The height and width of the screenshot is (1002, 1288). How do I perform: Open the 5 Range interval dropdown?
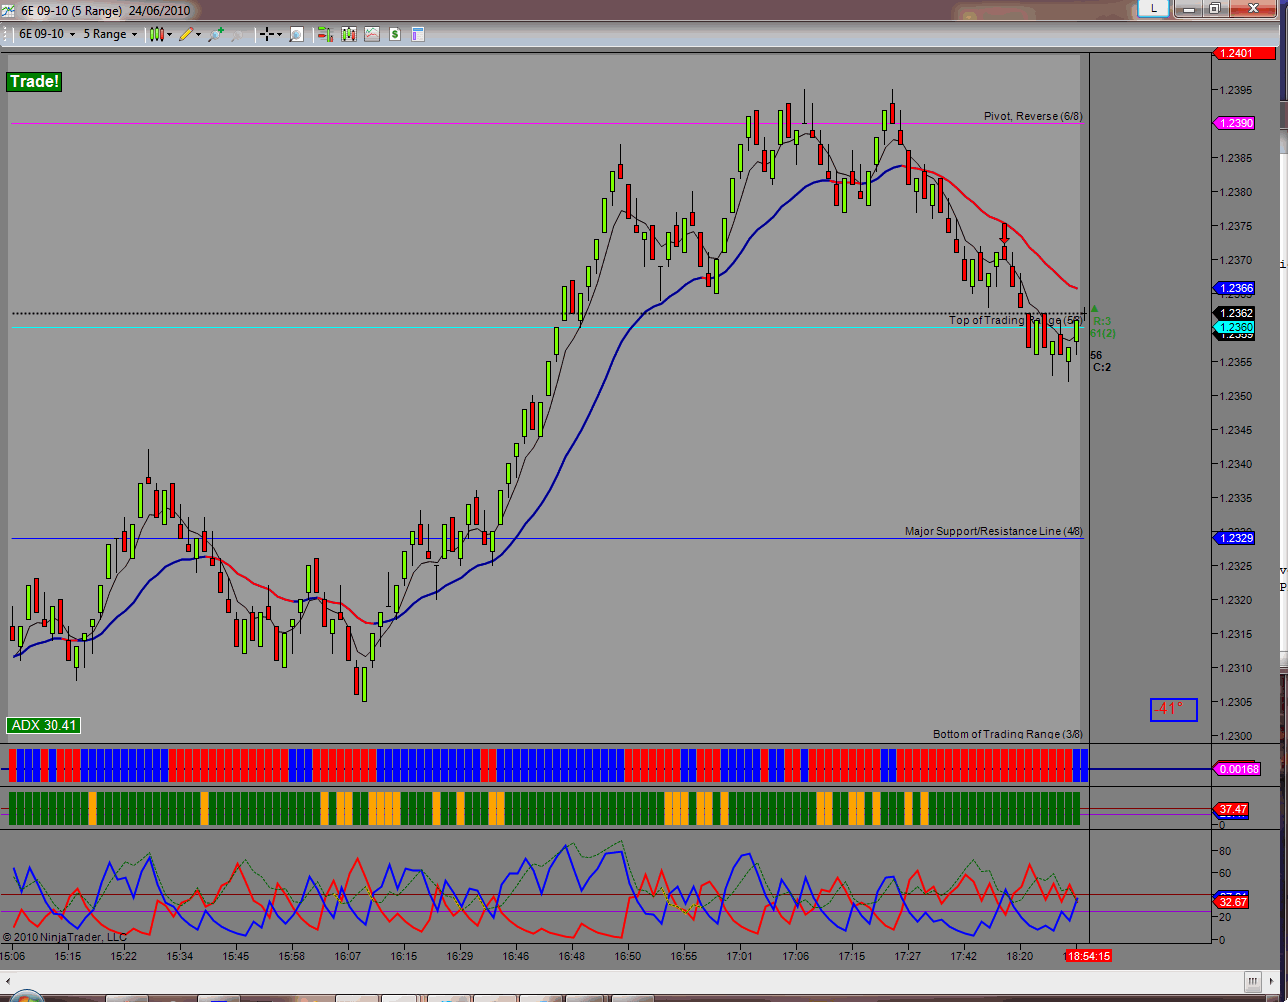click(x=109, y=34)
